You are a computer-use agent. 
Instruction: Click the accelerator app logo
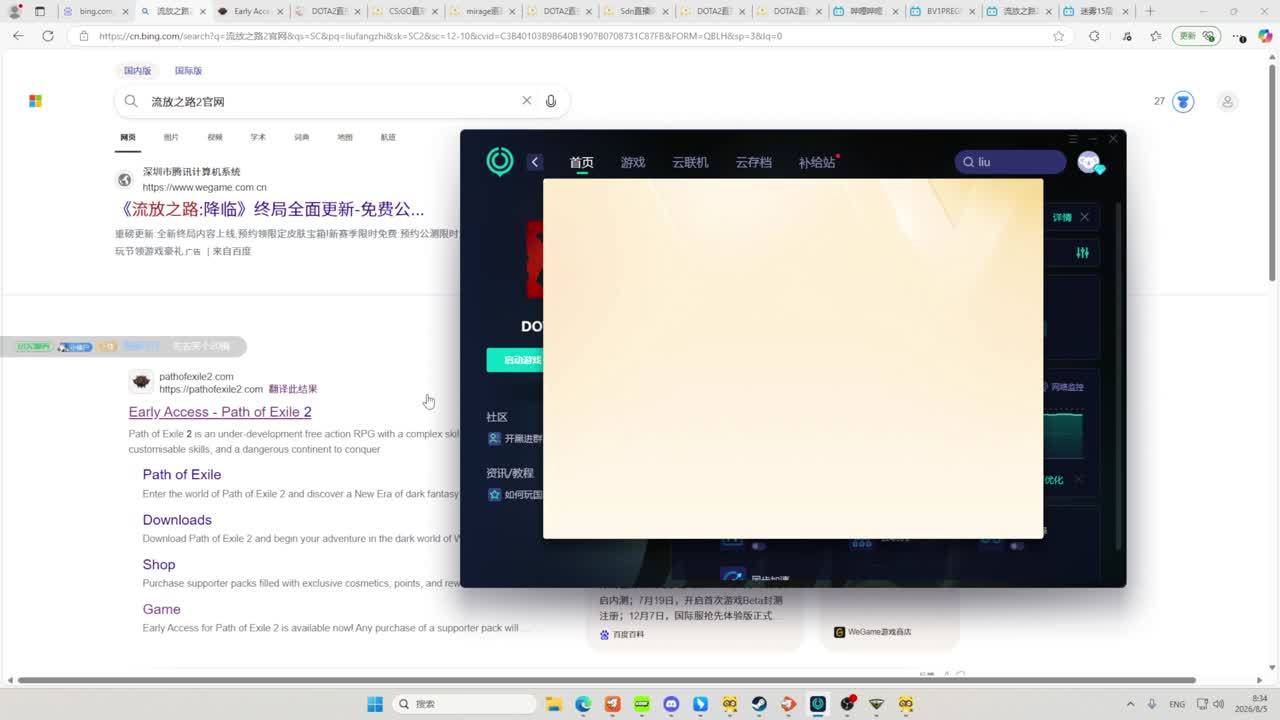pos(500,162)
